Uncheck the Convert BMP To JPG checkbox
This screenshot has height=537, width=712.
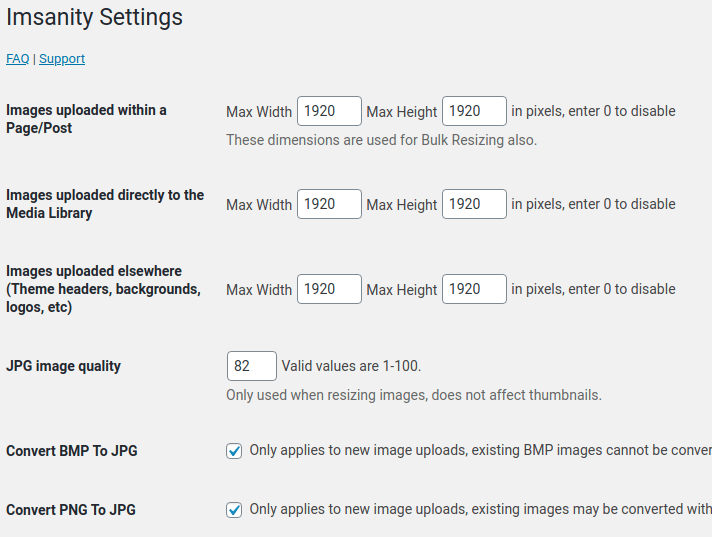click(x=234, y=451)
